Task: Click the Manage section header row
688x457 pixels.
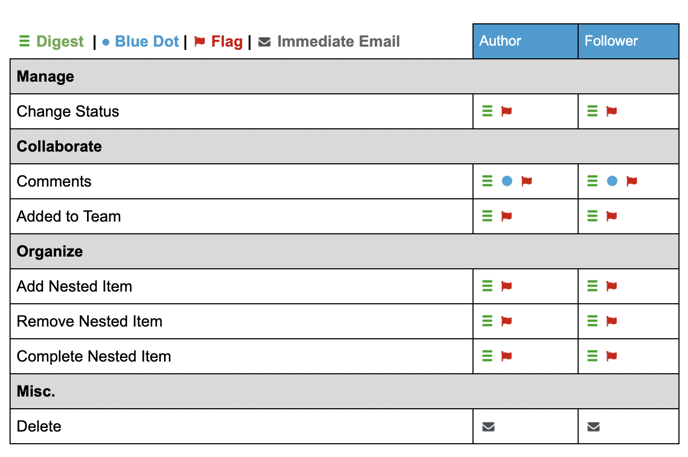Action: pyautogui.click(x=344, y=76)
